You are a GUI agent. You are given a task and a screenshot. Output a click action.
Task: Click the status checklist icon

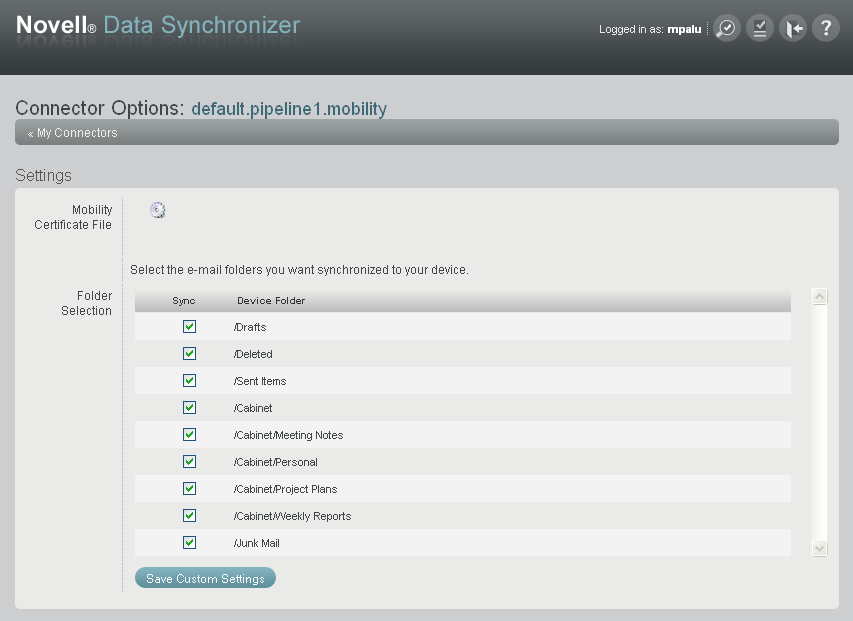point(759,28)
